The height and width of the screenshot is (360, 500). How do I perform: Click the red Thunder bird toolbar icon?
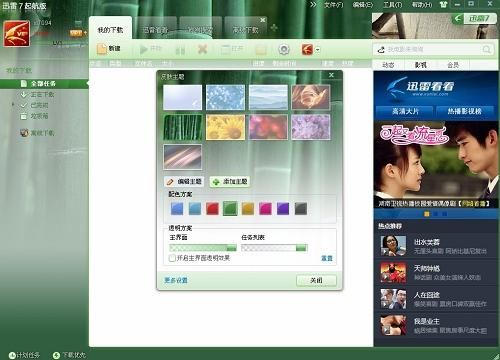click(x=307, y=50)
